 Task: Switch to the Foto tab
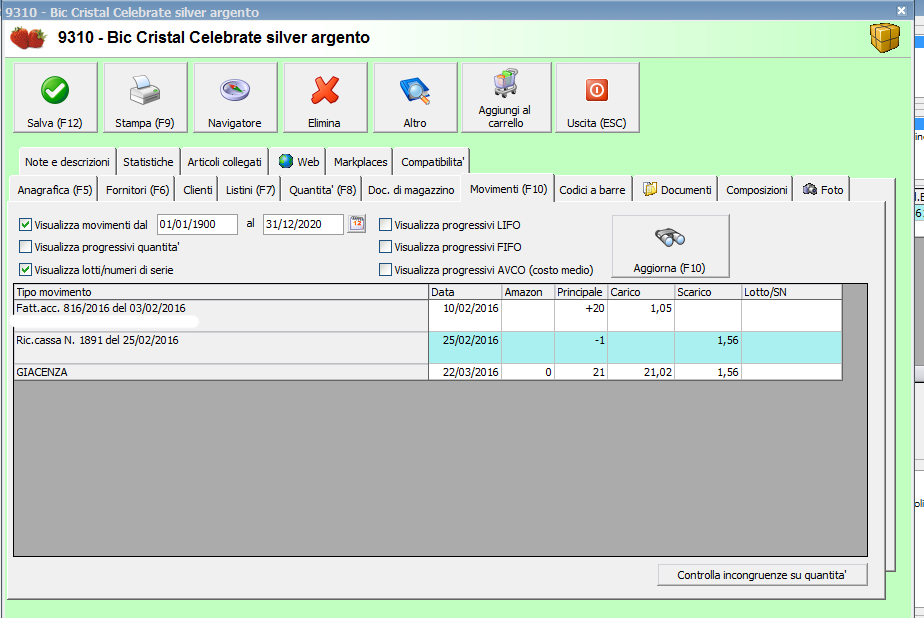(823, 190)
